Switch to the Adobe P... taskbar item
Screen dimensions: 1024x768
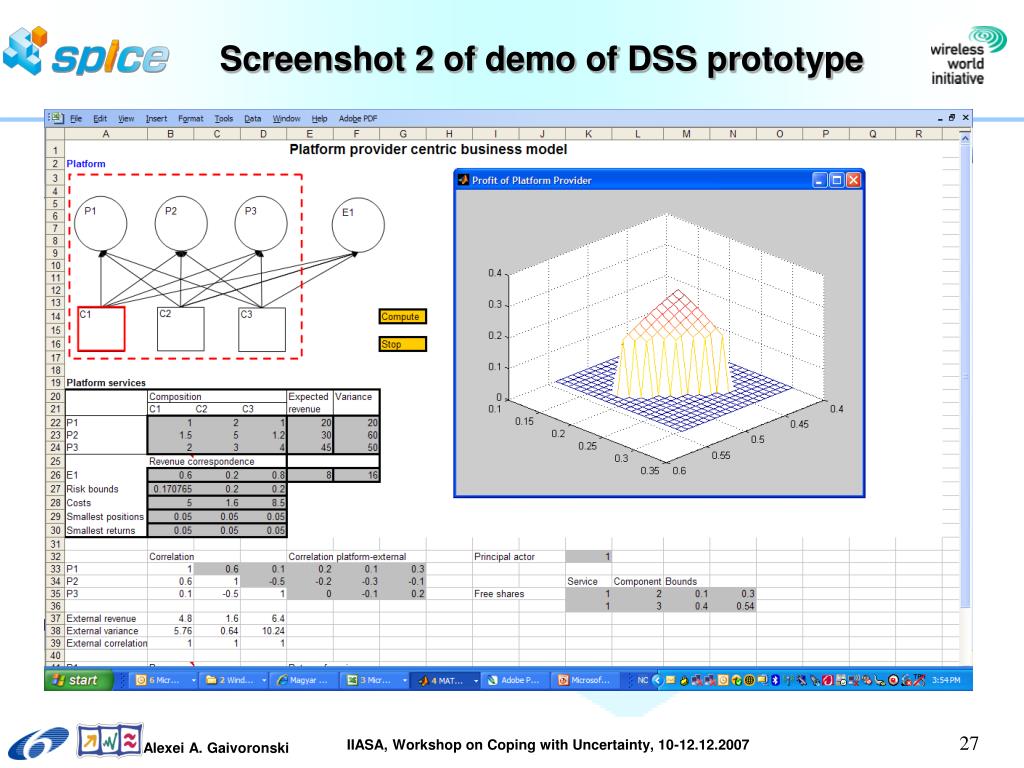[x=515, y=680]
